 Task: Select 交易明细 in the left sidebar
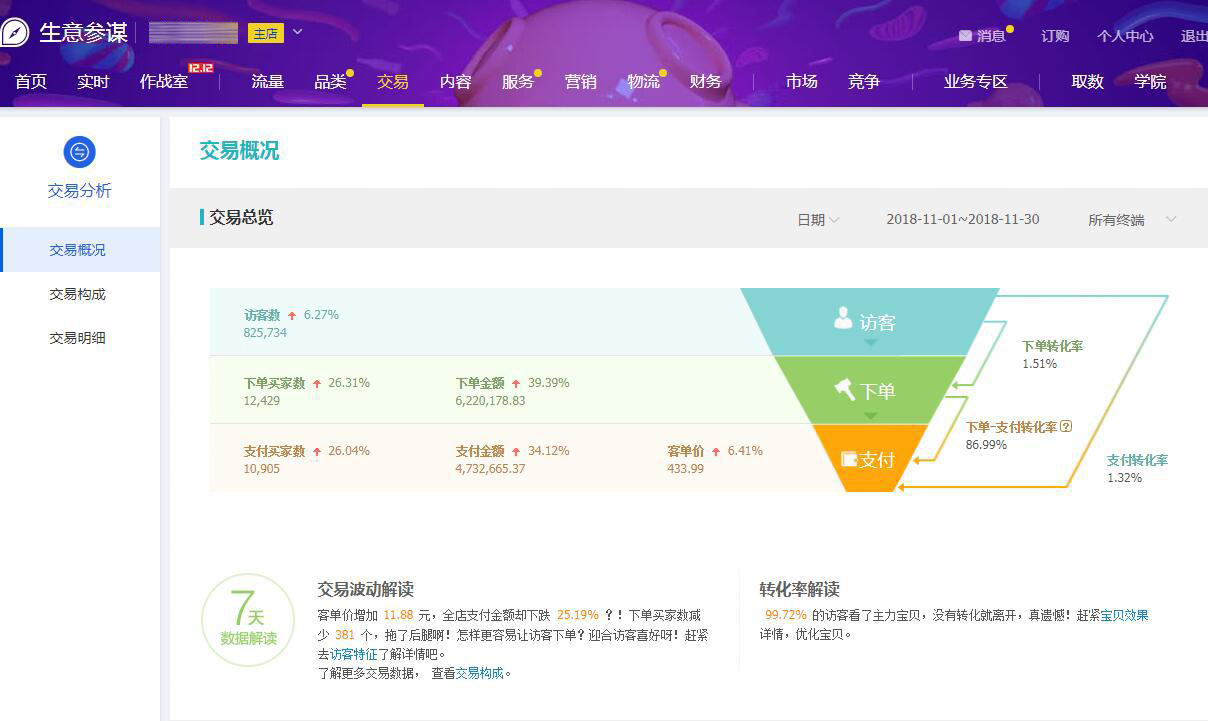pyautogui.click(x=78, y=338)
